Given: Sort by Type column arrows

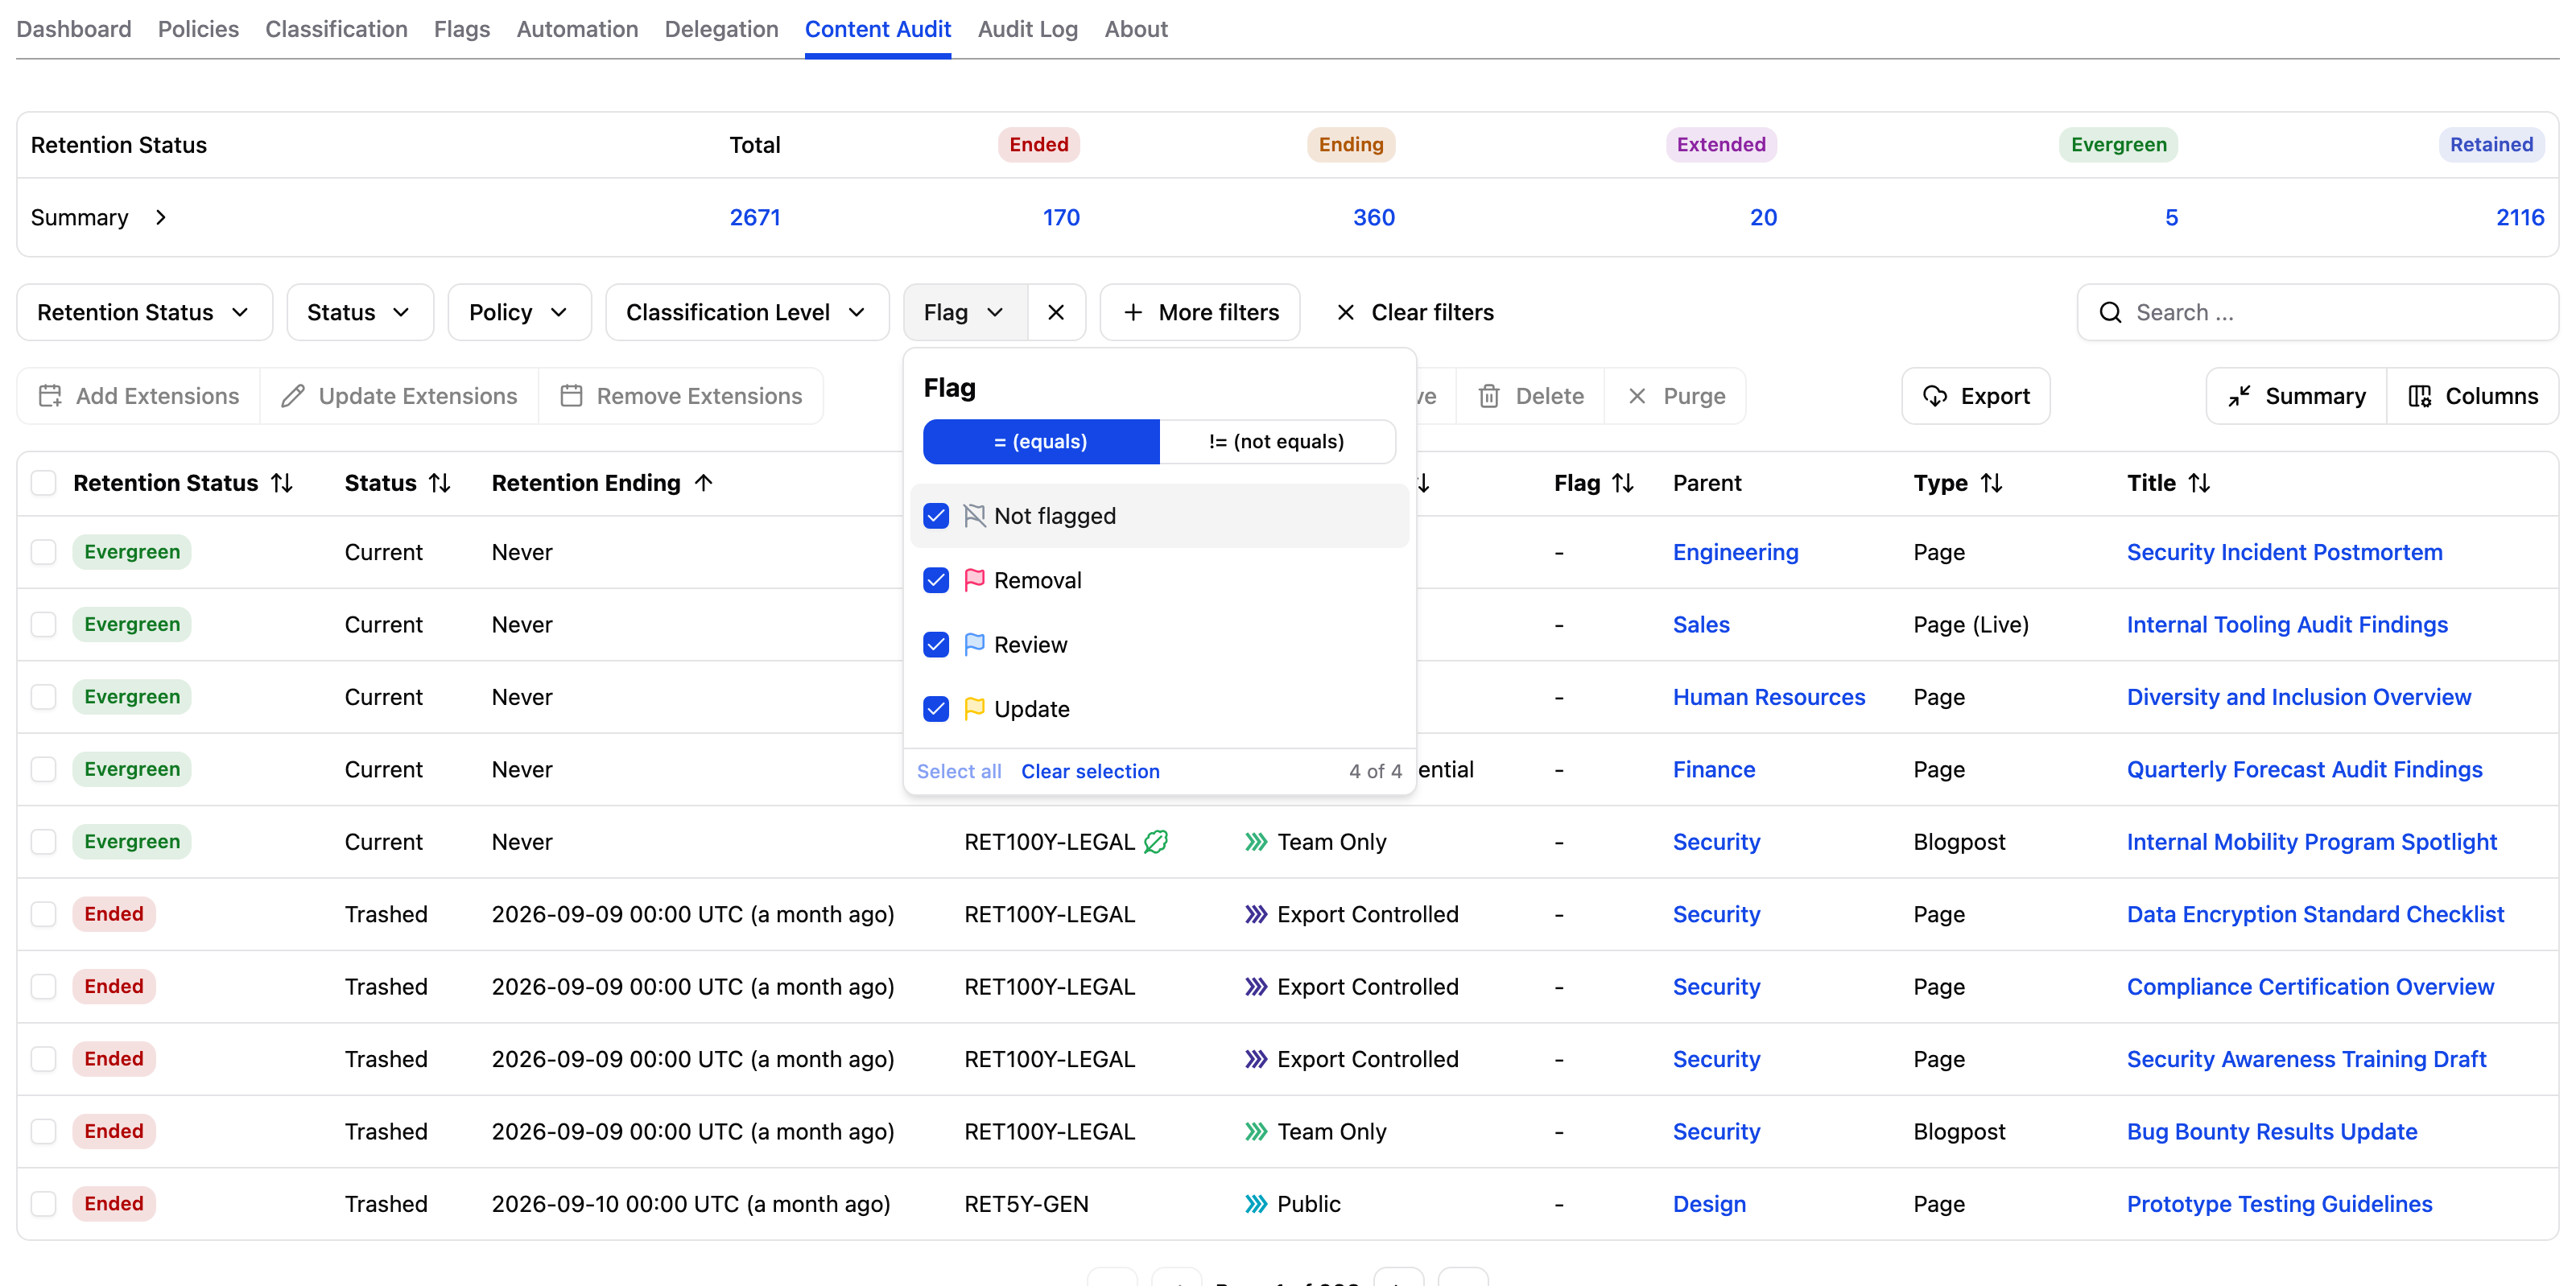Looking at the screenshot, I should pyautogui.click(x=1992, y=483).
